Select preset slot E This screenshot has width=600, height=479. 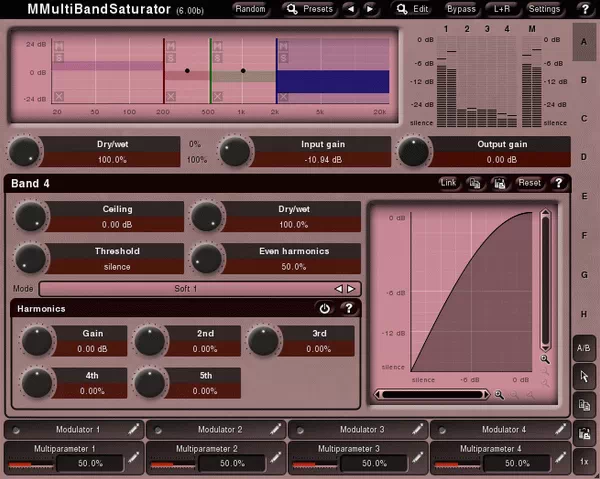point(584,197)
